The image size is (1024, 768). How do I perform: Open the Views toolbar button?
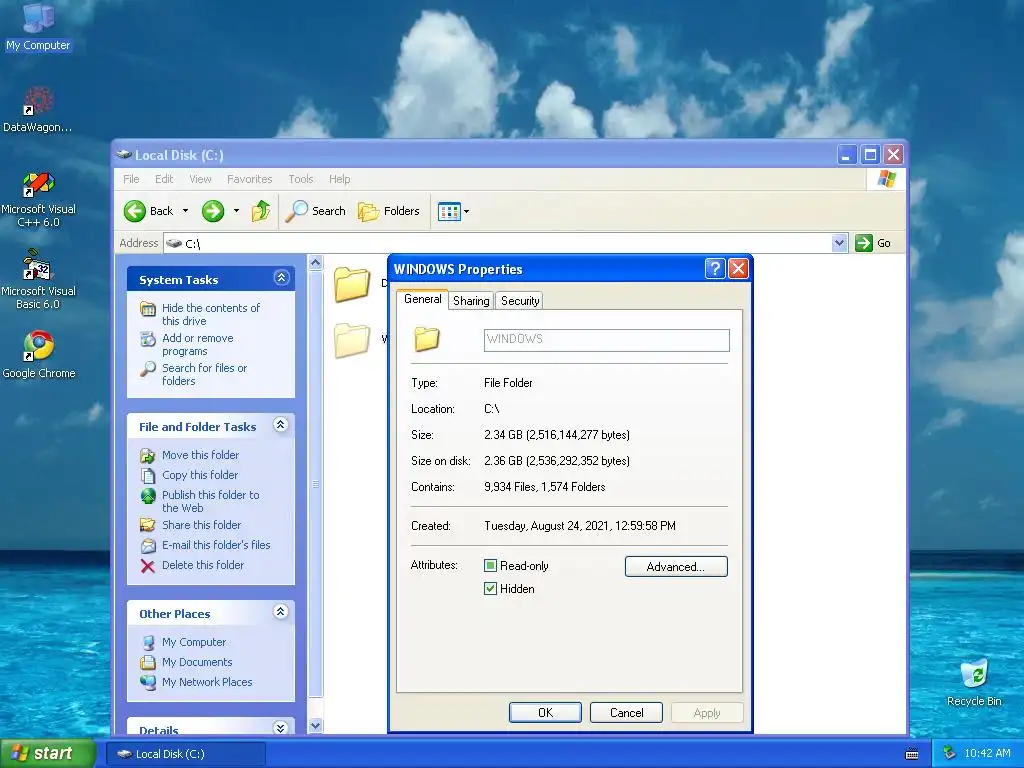tap(449, 212)
